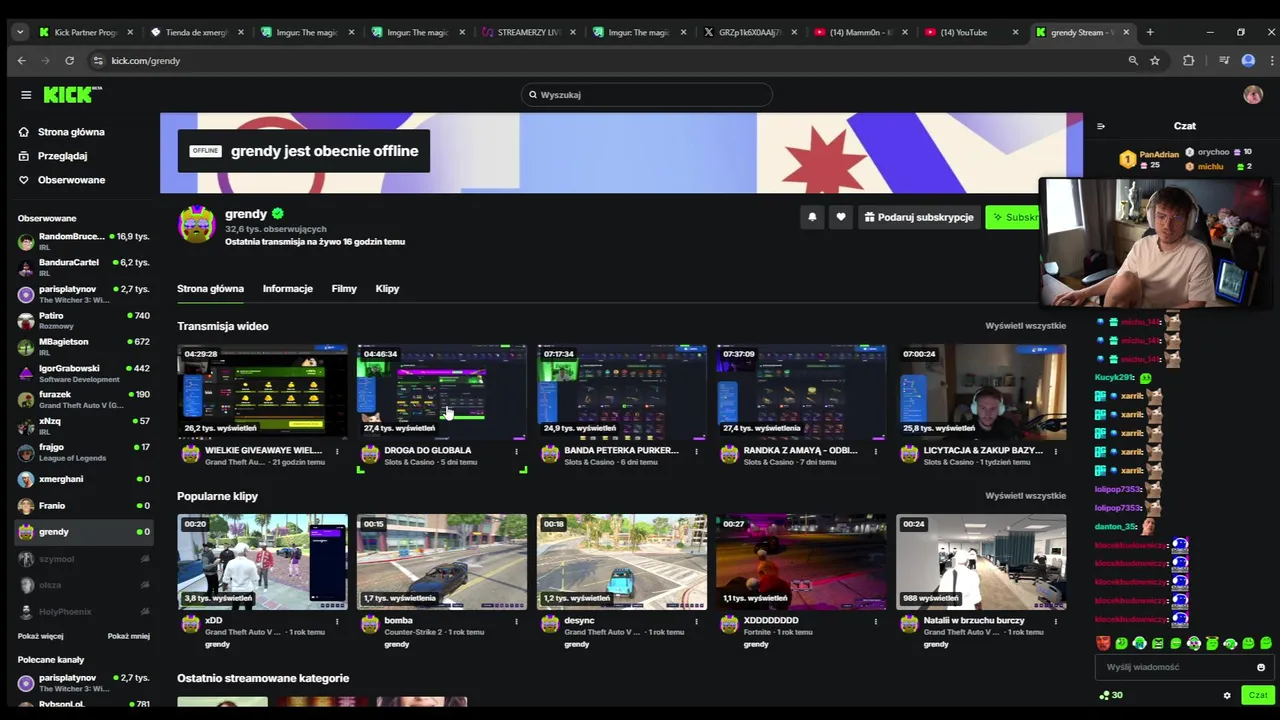The height and width of the screenshot is (720, 1280).
Task: Open options menu for xDD clip
Action: pyautogui.click(x=337, y=621)
